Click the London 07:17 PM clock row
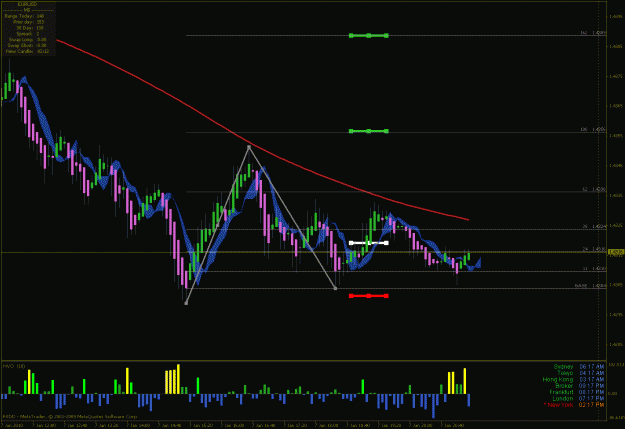The width and height of the screenshot is (625, 429). (x=579, y=398)
